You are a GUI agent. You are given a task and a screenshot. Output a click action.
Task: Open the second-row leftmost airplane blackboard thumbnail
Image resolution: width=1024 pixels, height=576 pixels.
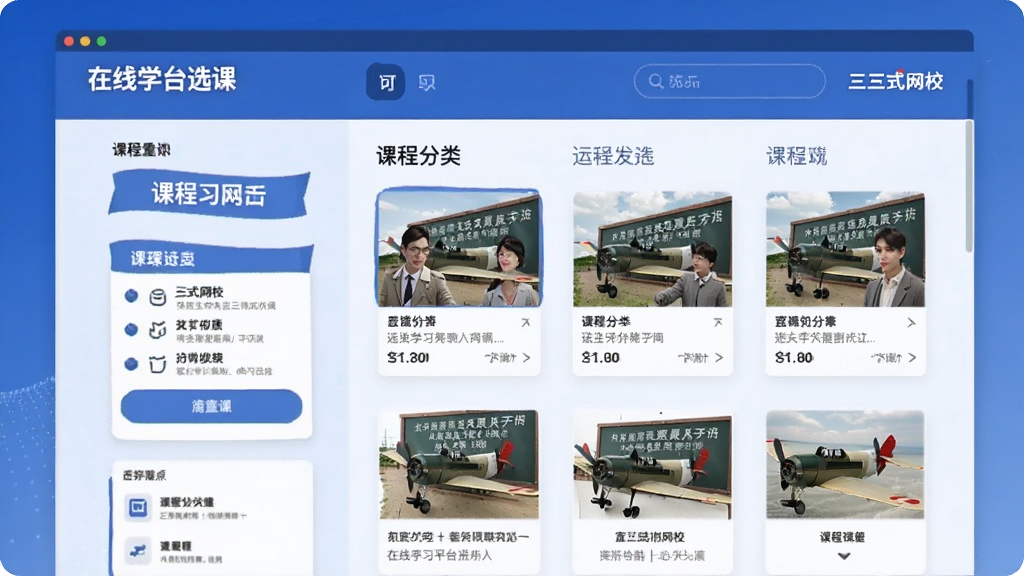click(x=458, y=464)
